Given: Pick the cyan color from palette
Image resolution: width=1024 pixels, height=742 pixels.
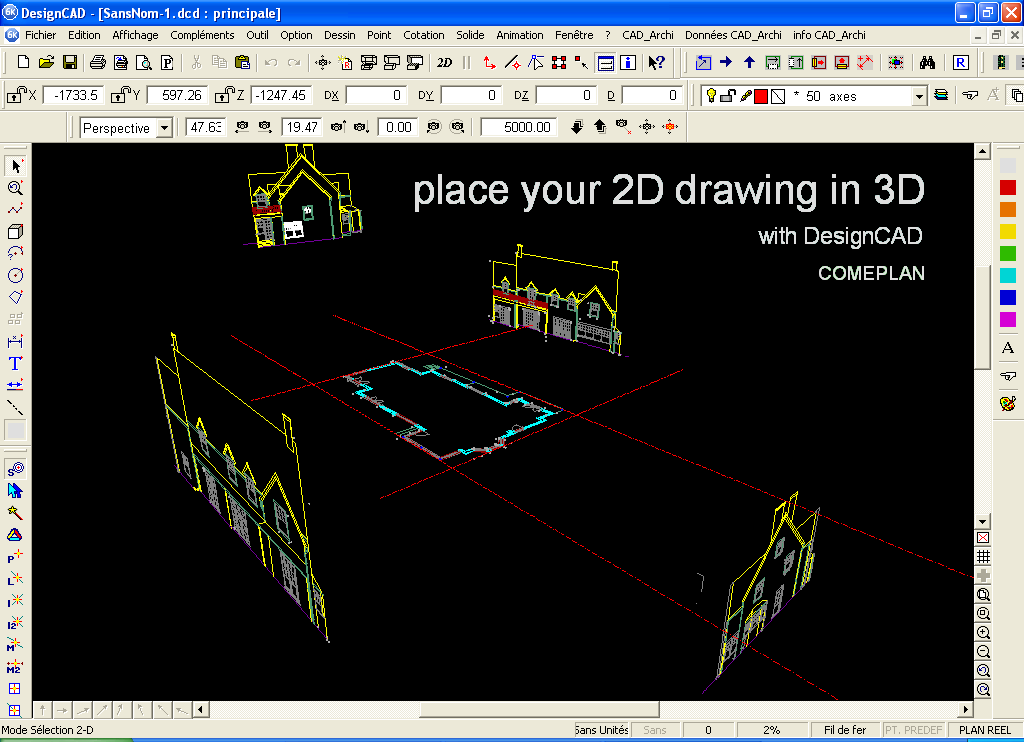Looking at the screenshot, I should (x=1008, y=275).
